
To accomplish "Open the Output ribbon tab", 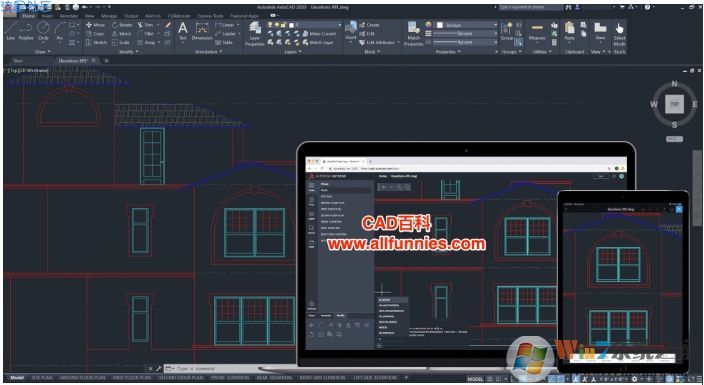I will pos(131,16).
